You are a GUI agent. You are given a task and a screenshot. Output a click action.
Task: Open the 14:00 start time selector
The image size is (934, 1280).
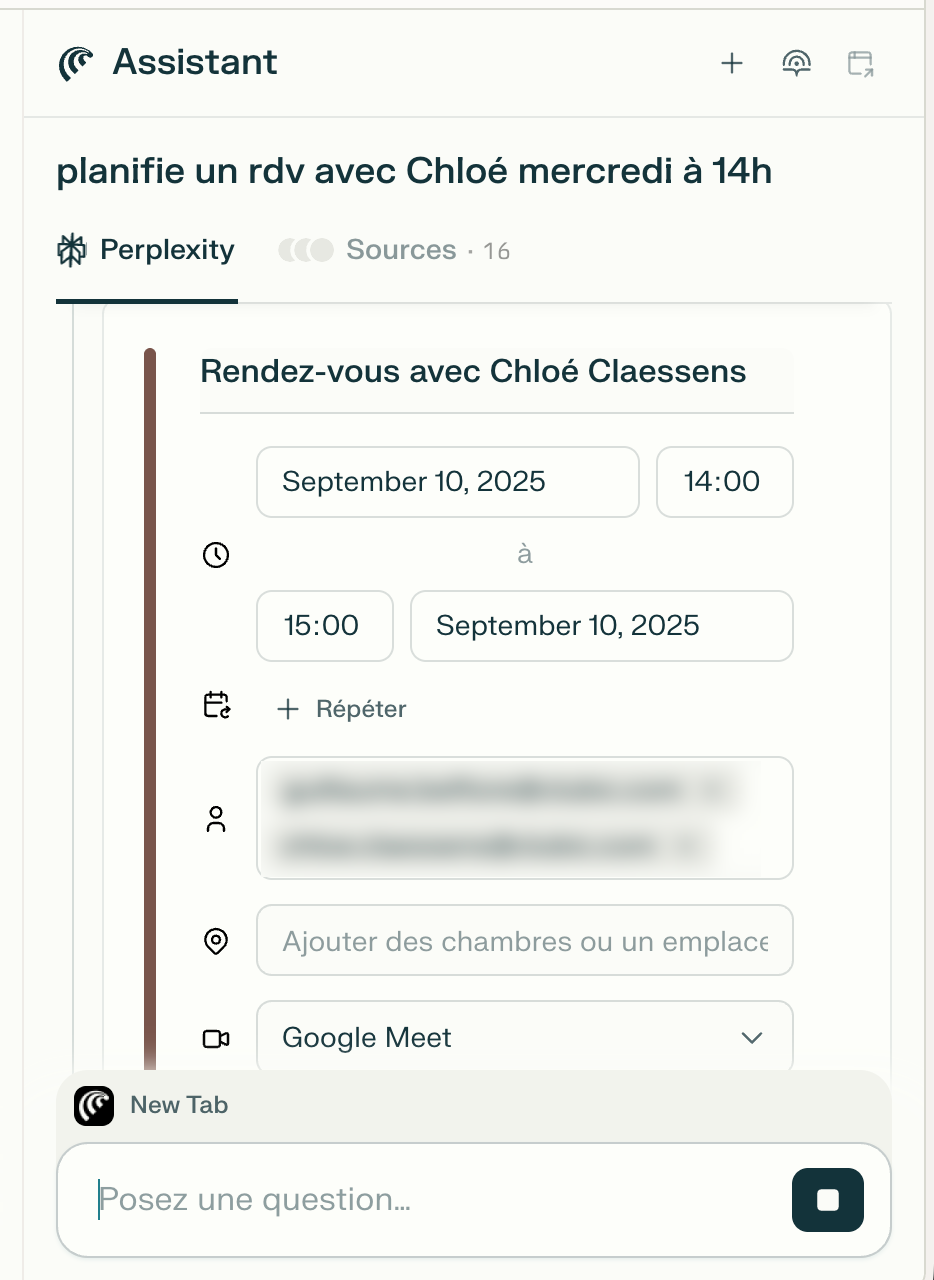coord(725,482)
